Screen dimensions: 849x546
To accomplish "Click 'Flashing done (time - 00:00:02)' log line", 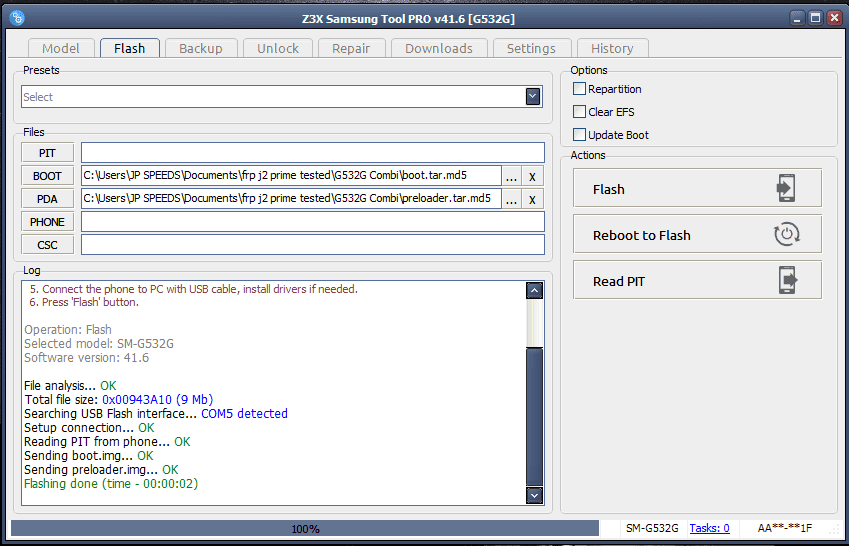I will [x=111, y=483].
